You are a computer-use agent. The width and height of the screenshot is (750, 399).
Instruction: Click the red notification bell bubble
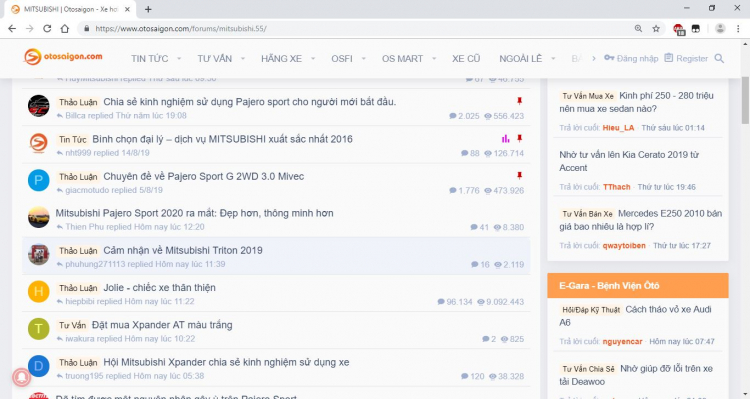(x=22, y=377)
